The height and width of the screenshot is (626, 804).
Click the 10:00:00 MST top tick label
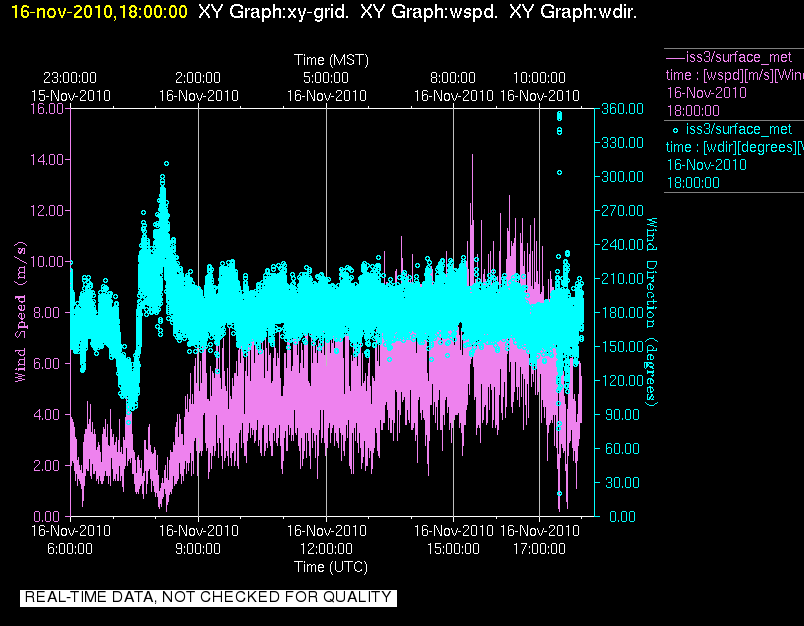point(539,78)
